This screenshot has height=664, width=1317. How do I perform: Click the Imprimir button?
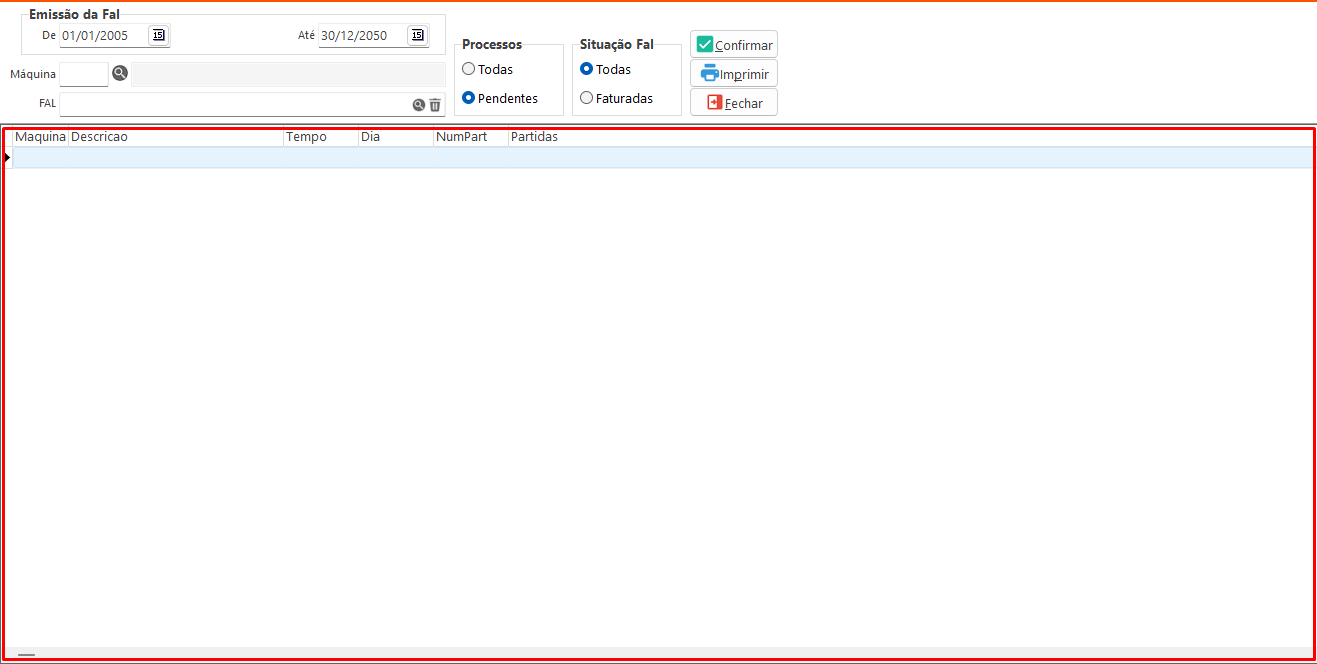[733, 73]
